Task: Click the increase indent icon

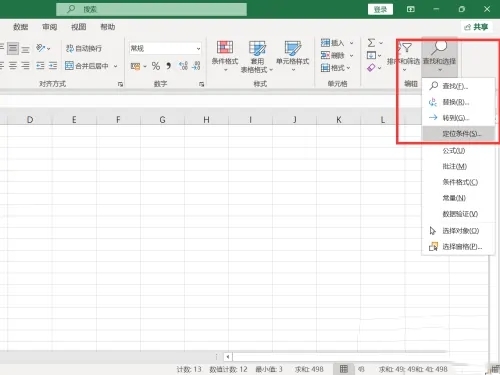Action: pos(53,65)
